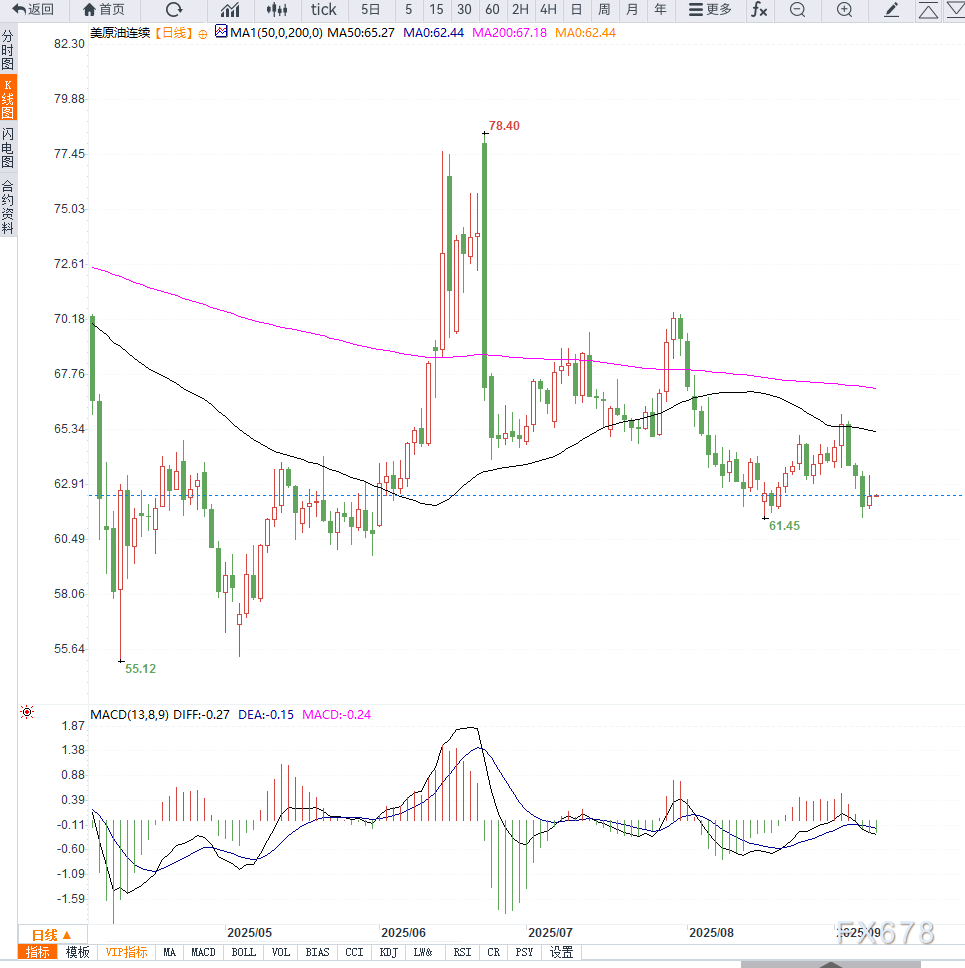Toggle the weekly (周) timeframe
Image resolution: width=965 pixels, height=968 pixels.
point(604,10)
